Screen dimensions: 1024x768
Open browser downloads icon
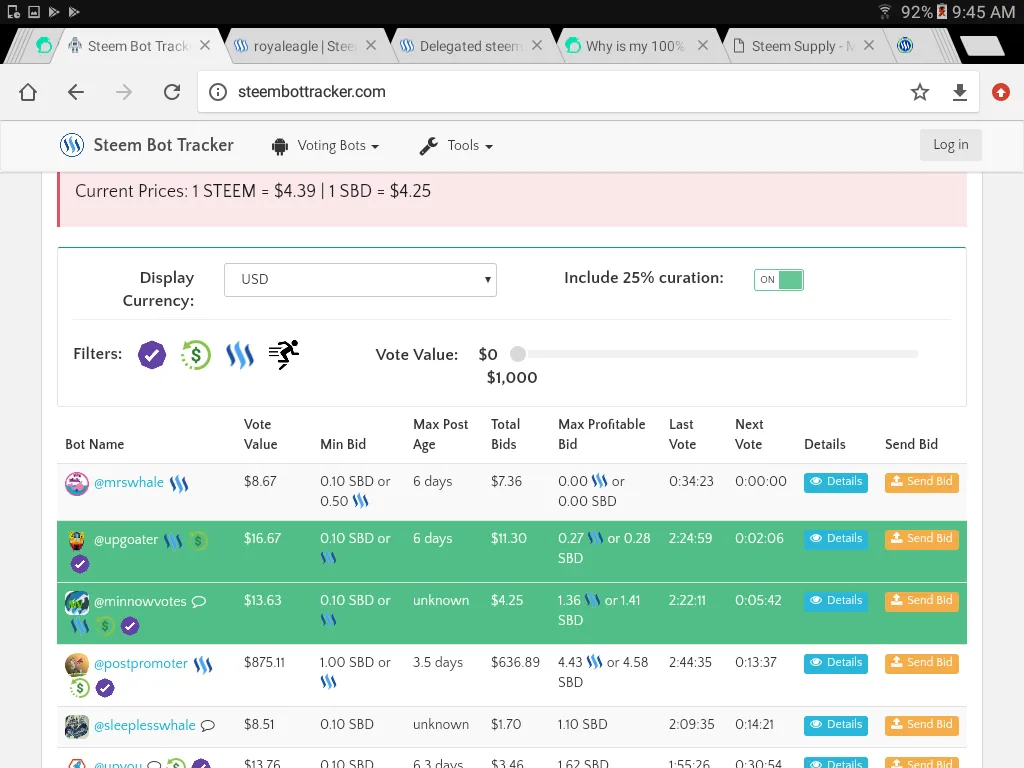[959, 92]
